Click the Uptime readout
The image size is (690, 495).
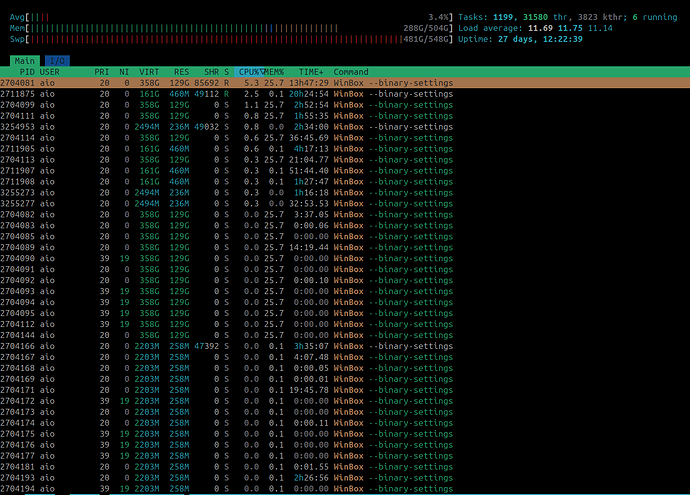[520, 39]
